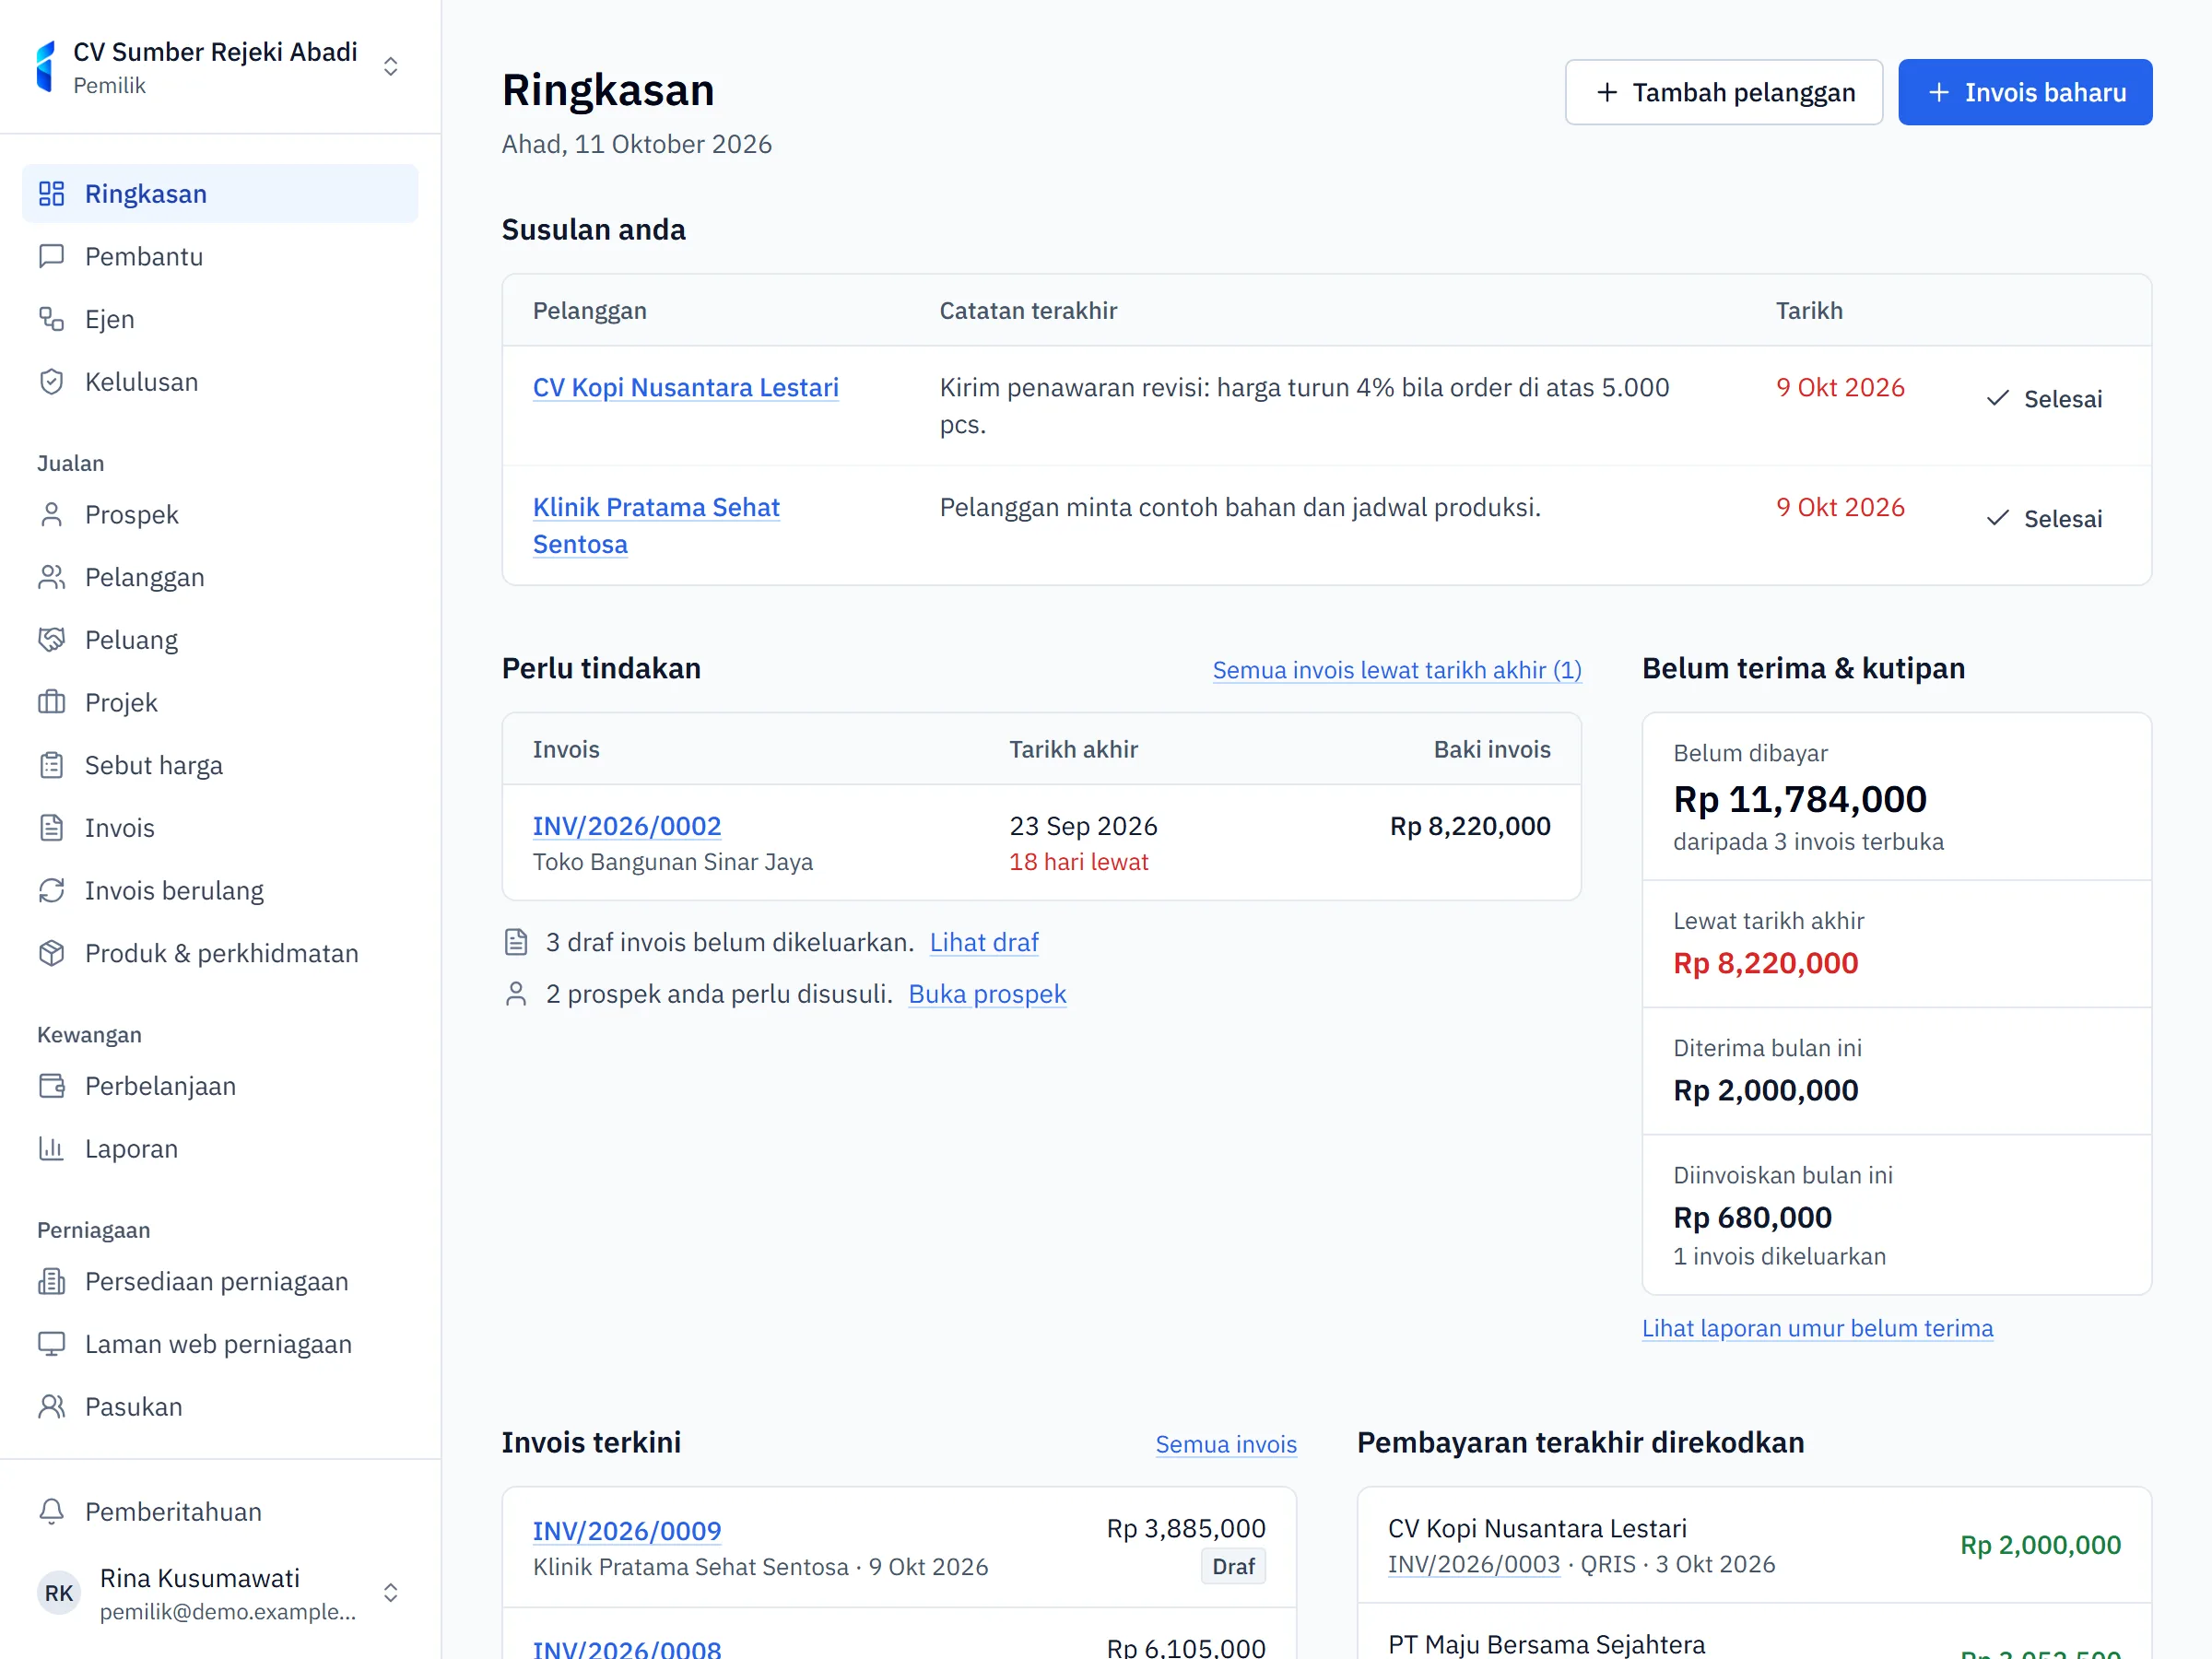Open Lihat laporan umur belum terima
Viewport: 2212px width, 1659px height.
[1817, 1328]
